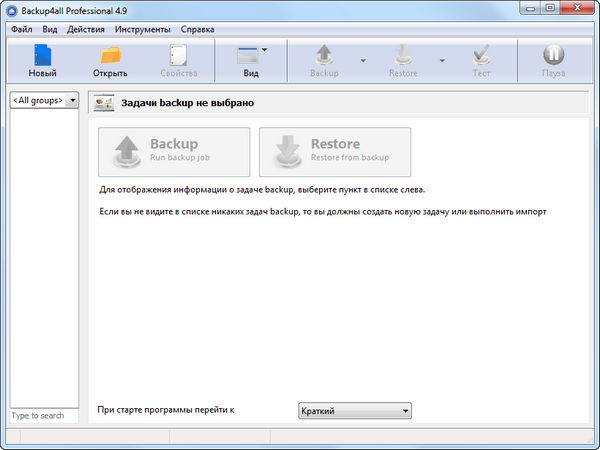600x450 pixels.
Task: Click the Пауза pause toolbar icon
Action: click(554, 55)
